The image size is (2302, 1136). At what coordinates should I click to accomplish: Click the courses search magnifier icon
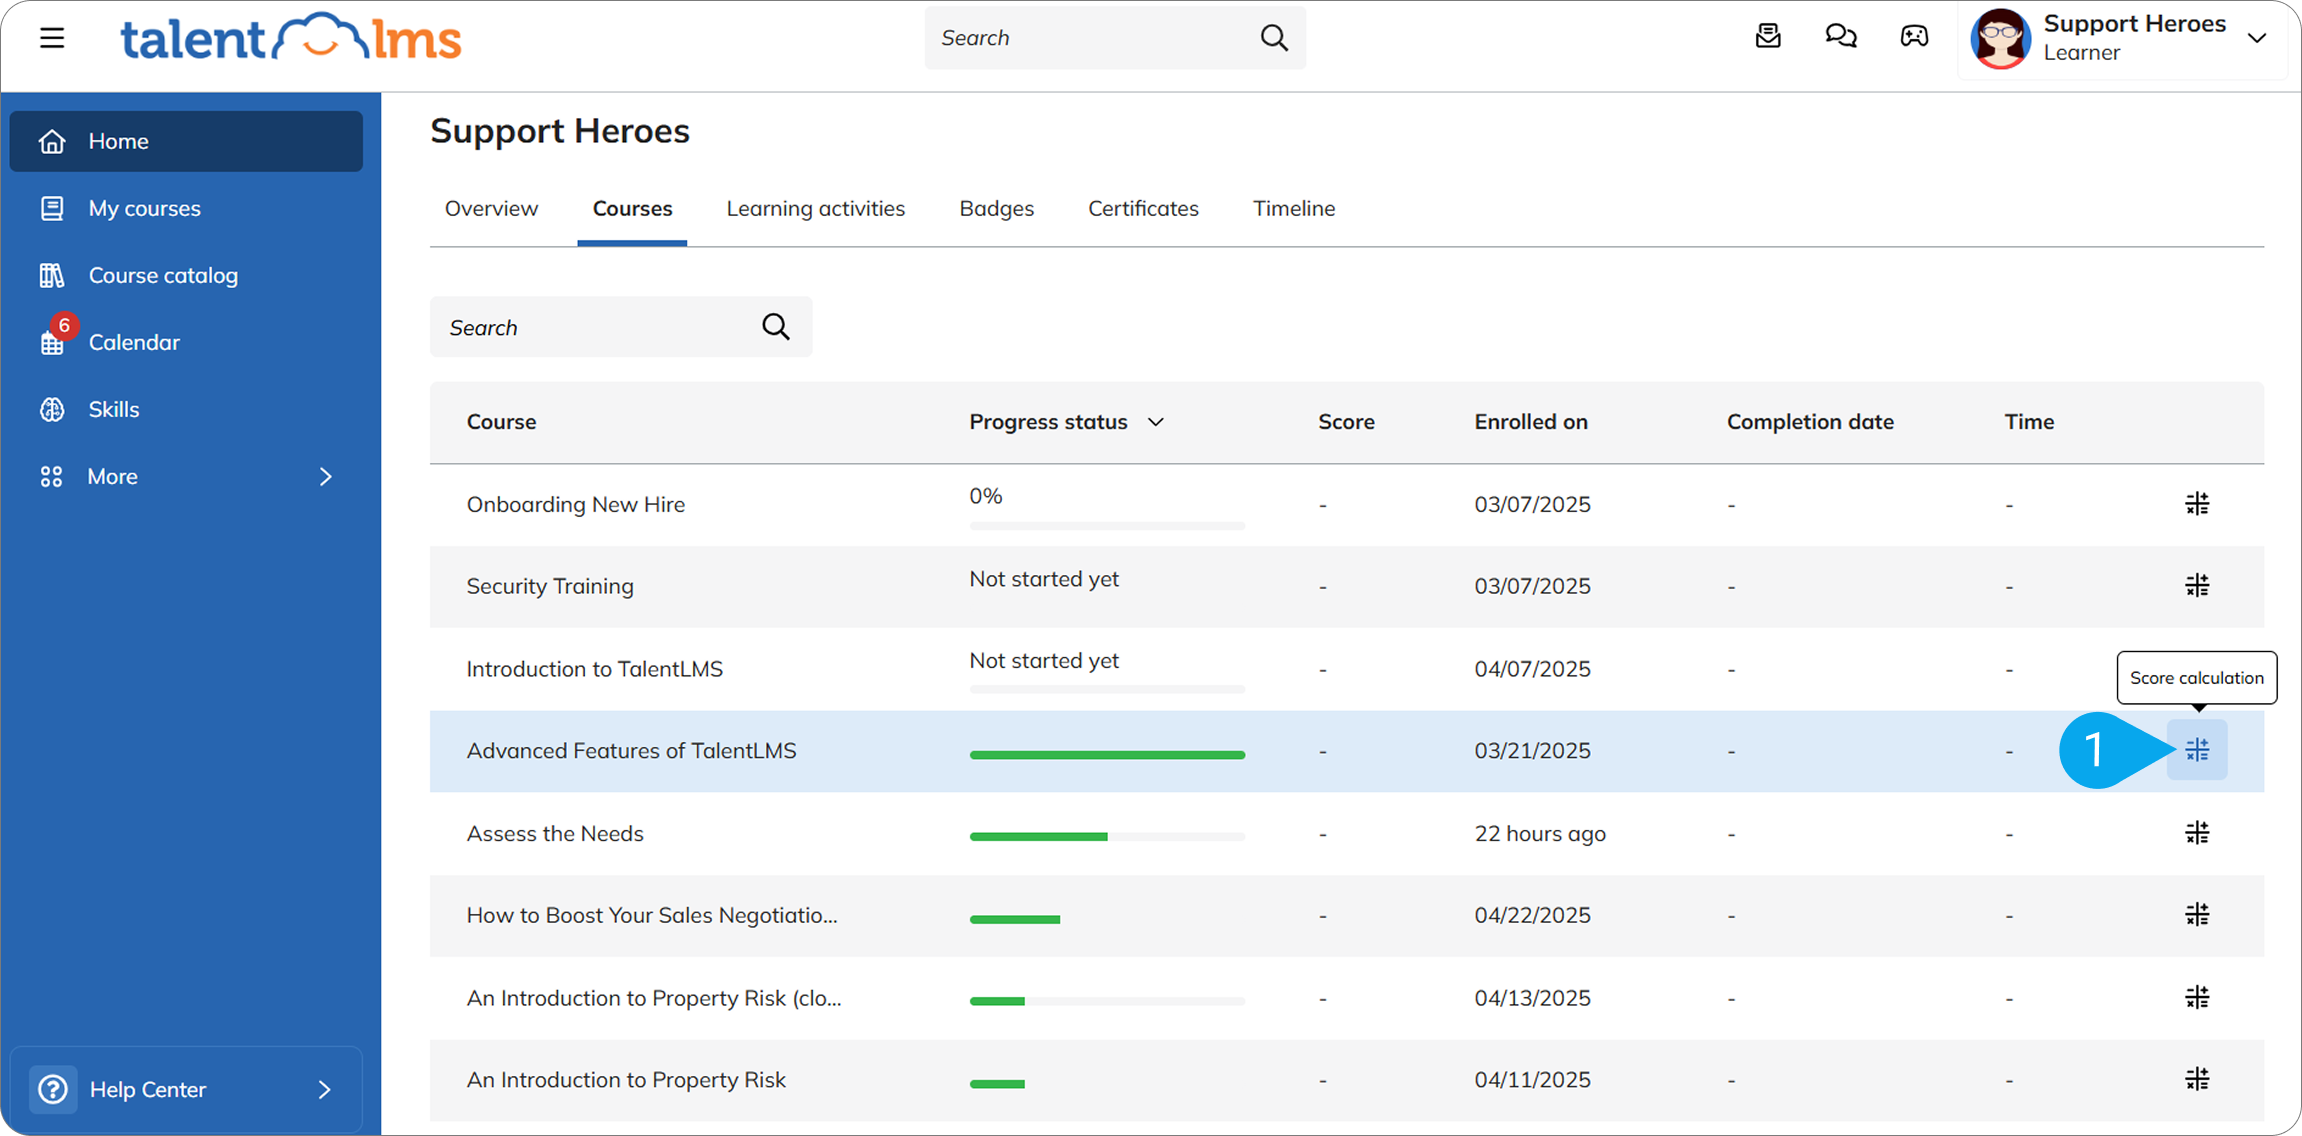click(776, 327)
